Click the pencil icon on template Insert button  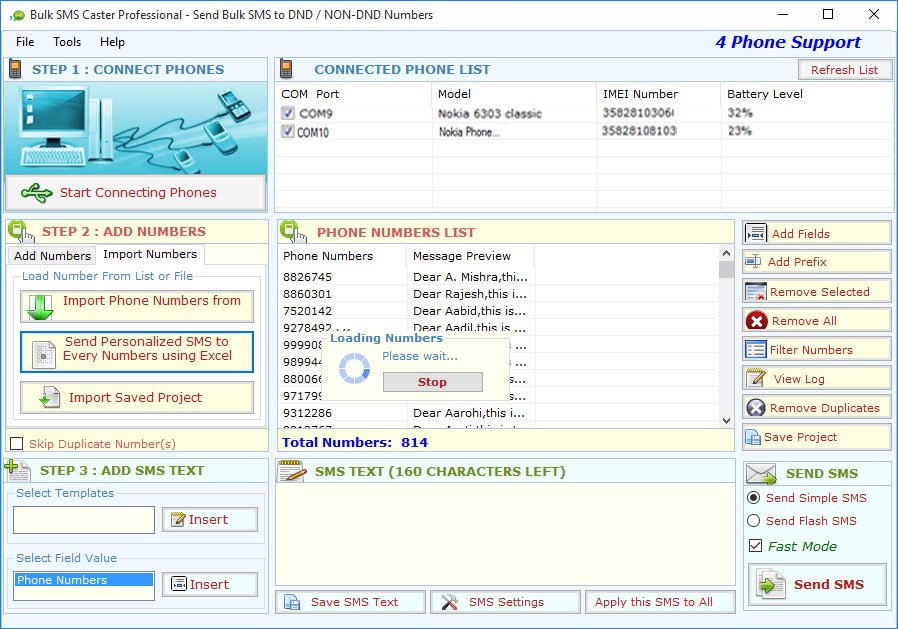(178, 520)
